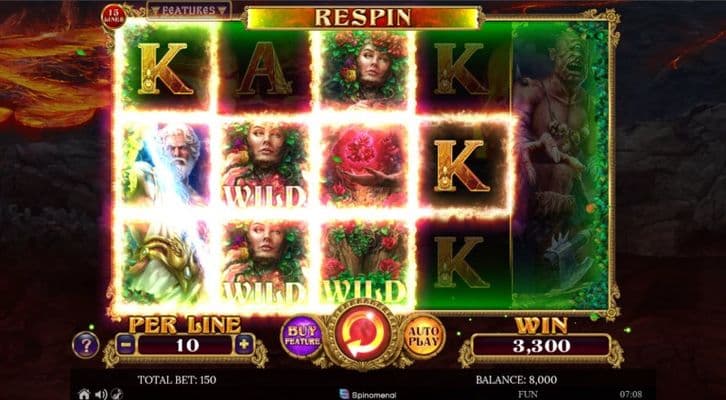Expand the Features dropdown
726x400 pixels.
tap(189, 11)
